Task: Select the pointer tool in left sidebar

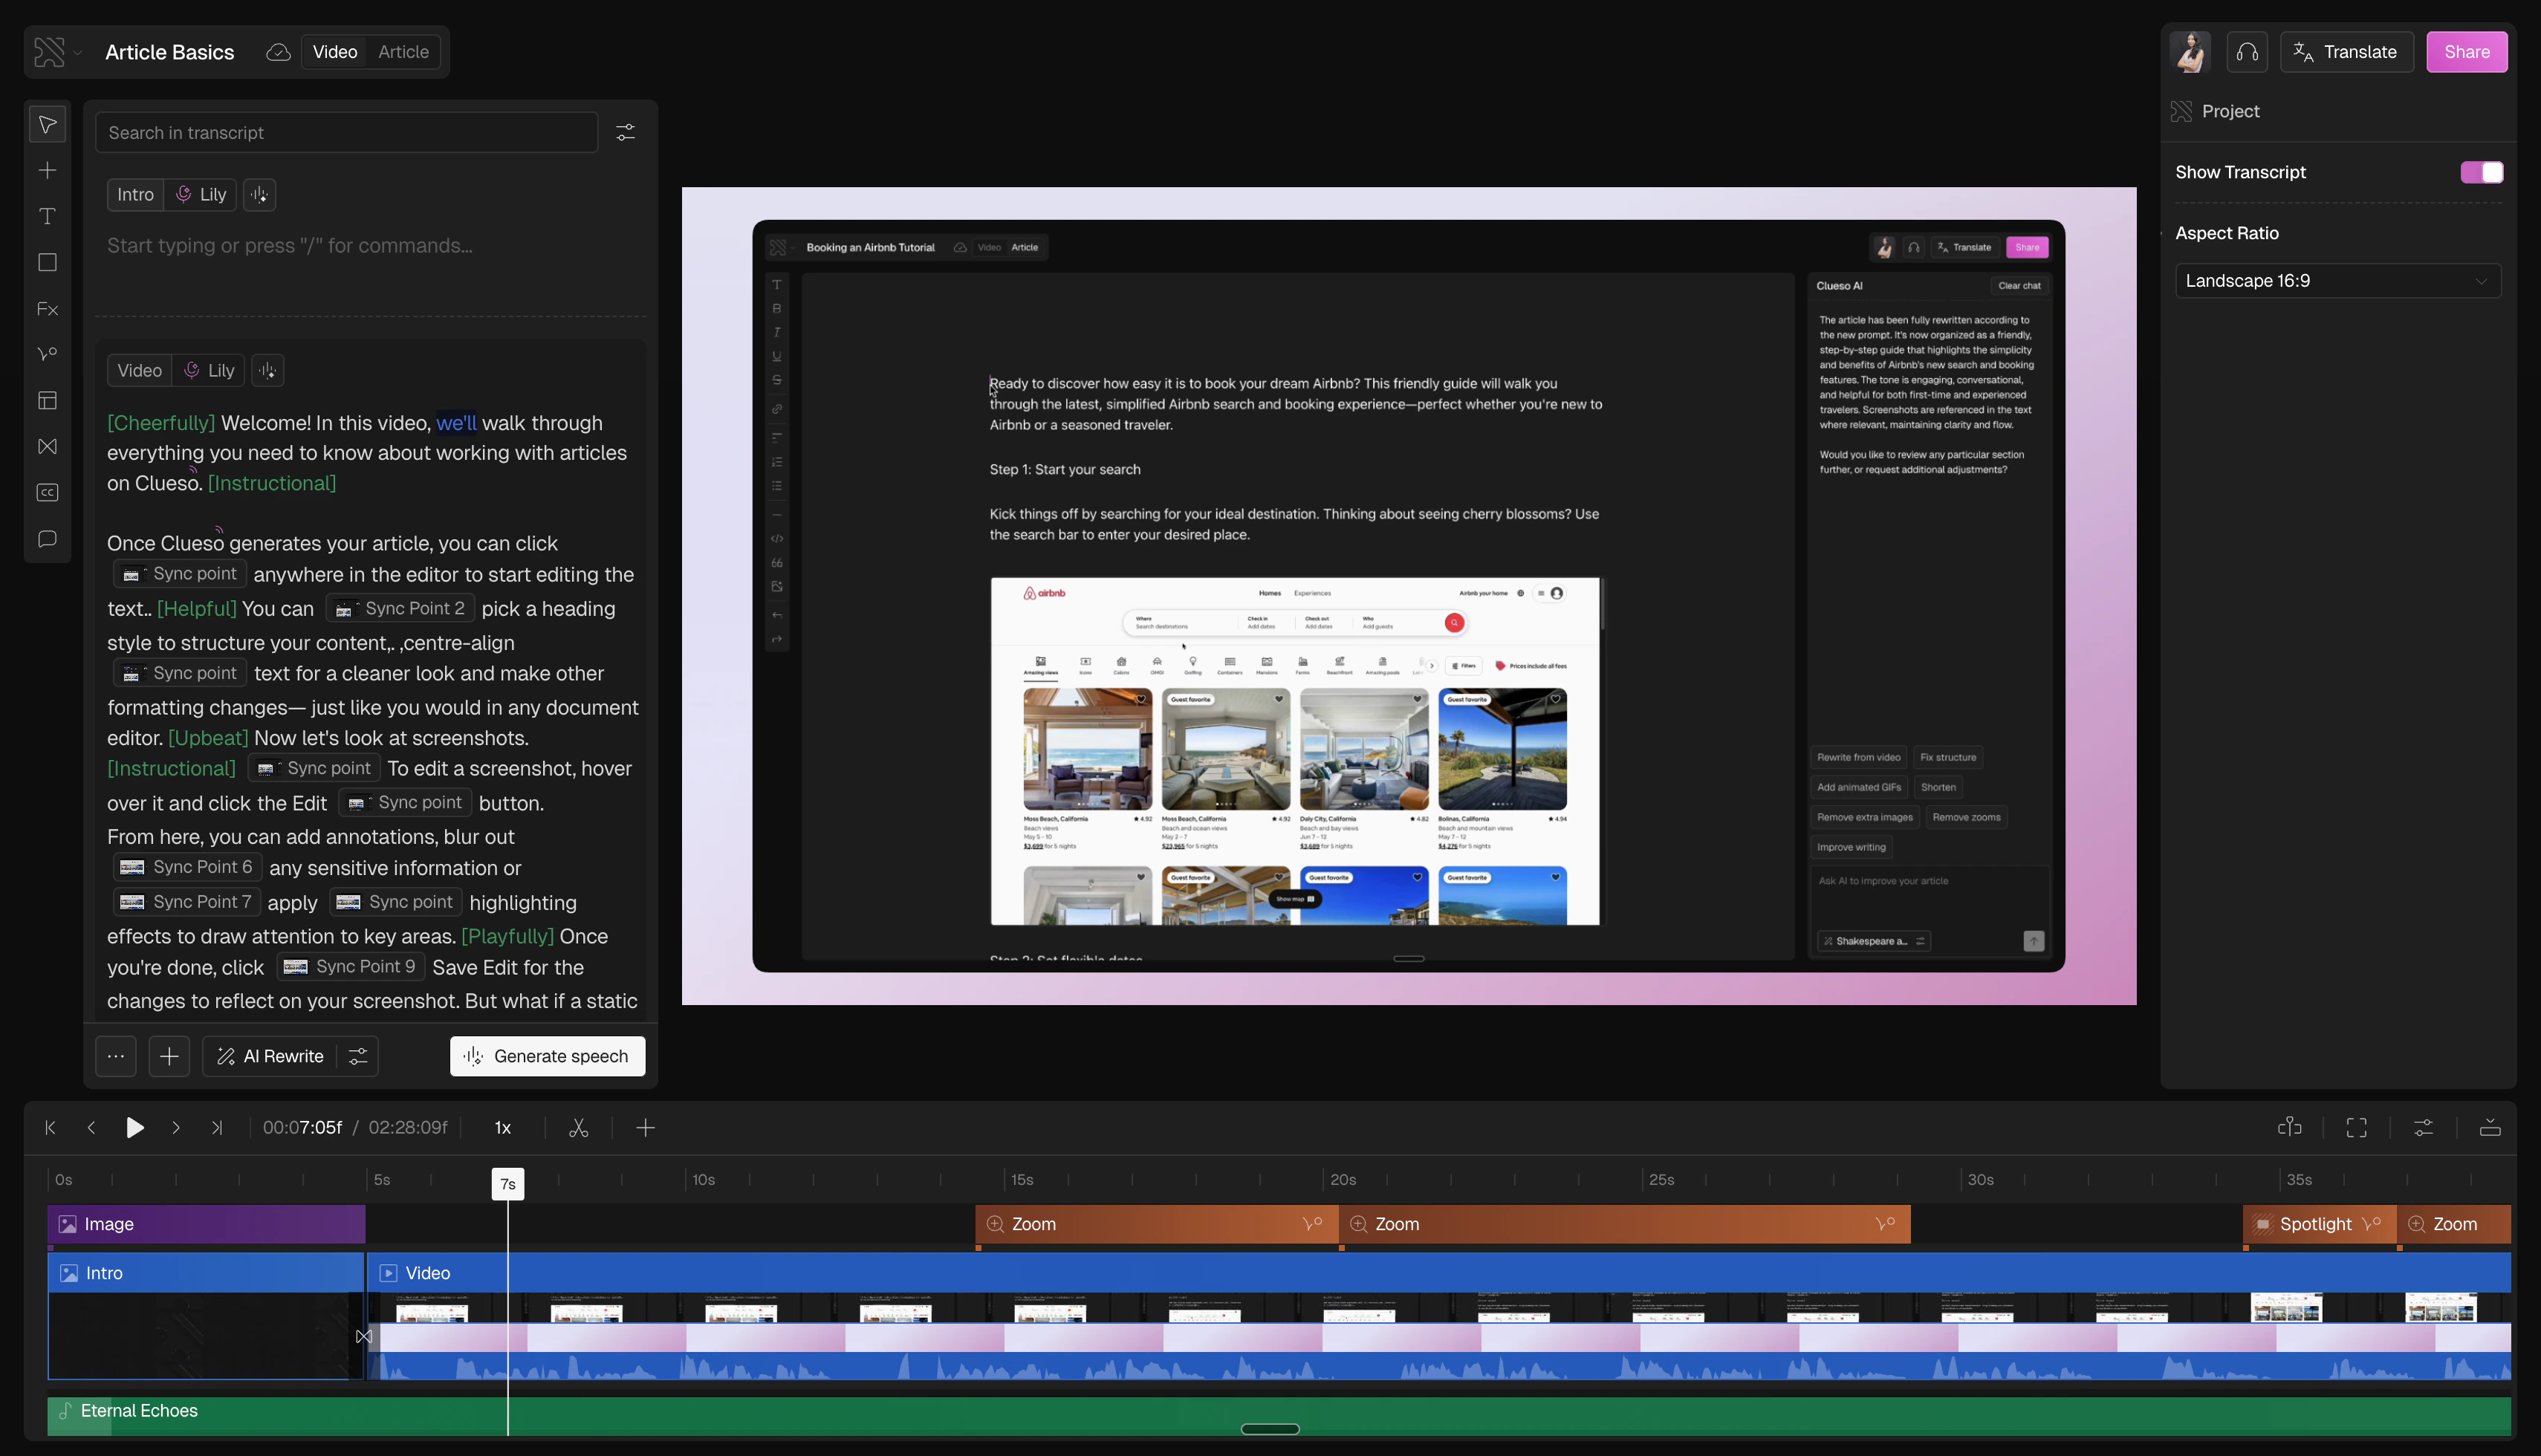Action: 47,125
